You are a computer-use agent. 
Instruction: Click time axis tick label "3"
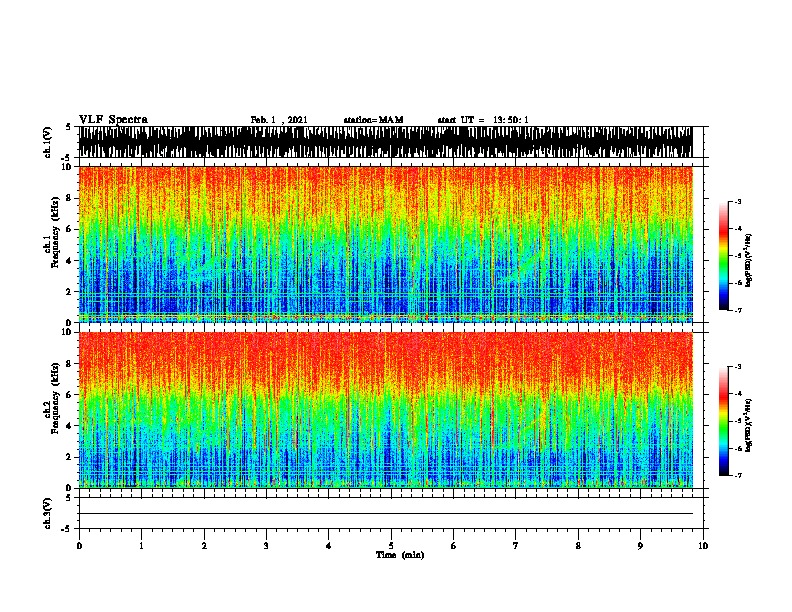[266, 546]
